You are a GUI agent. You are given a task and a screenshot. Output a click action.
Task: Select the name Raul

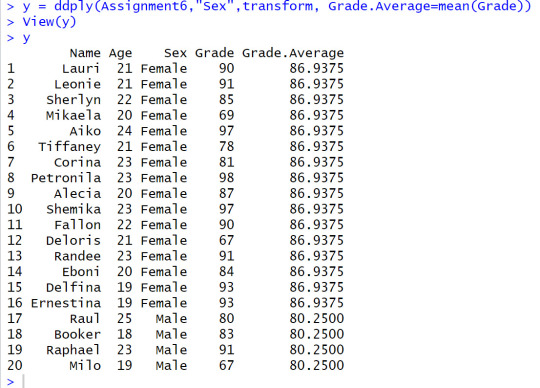click(x=85, y=318)
